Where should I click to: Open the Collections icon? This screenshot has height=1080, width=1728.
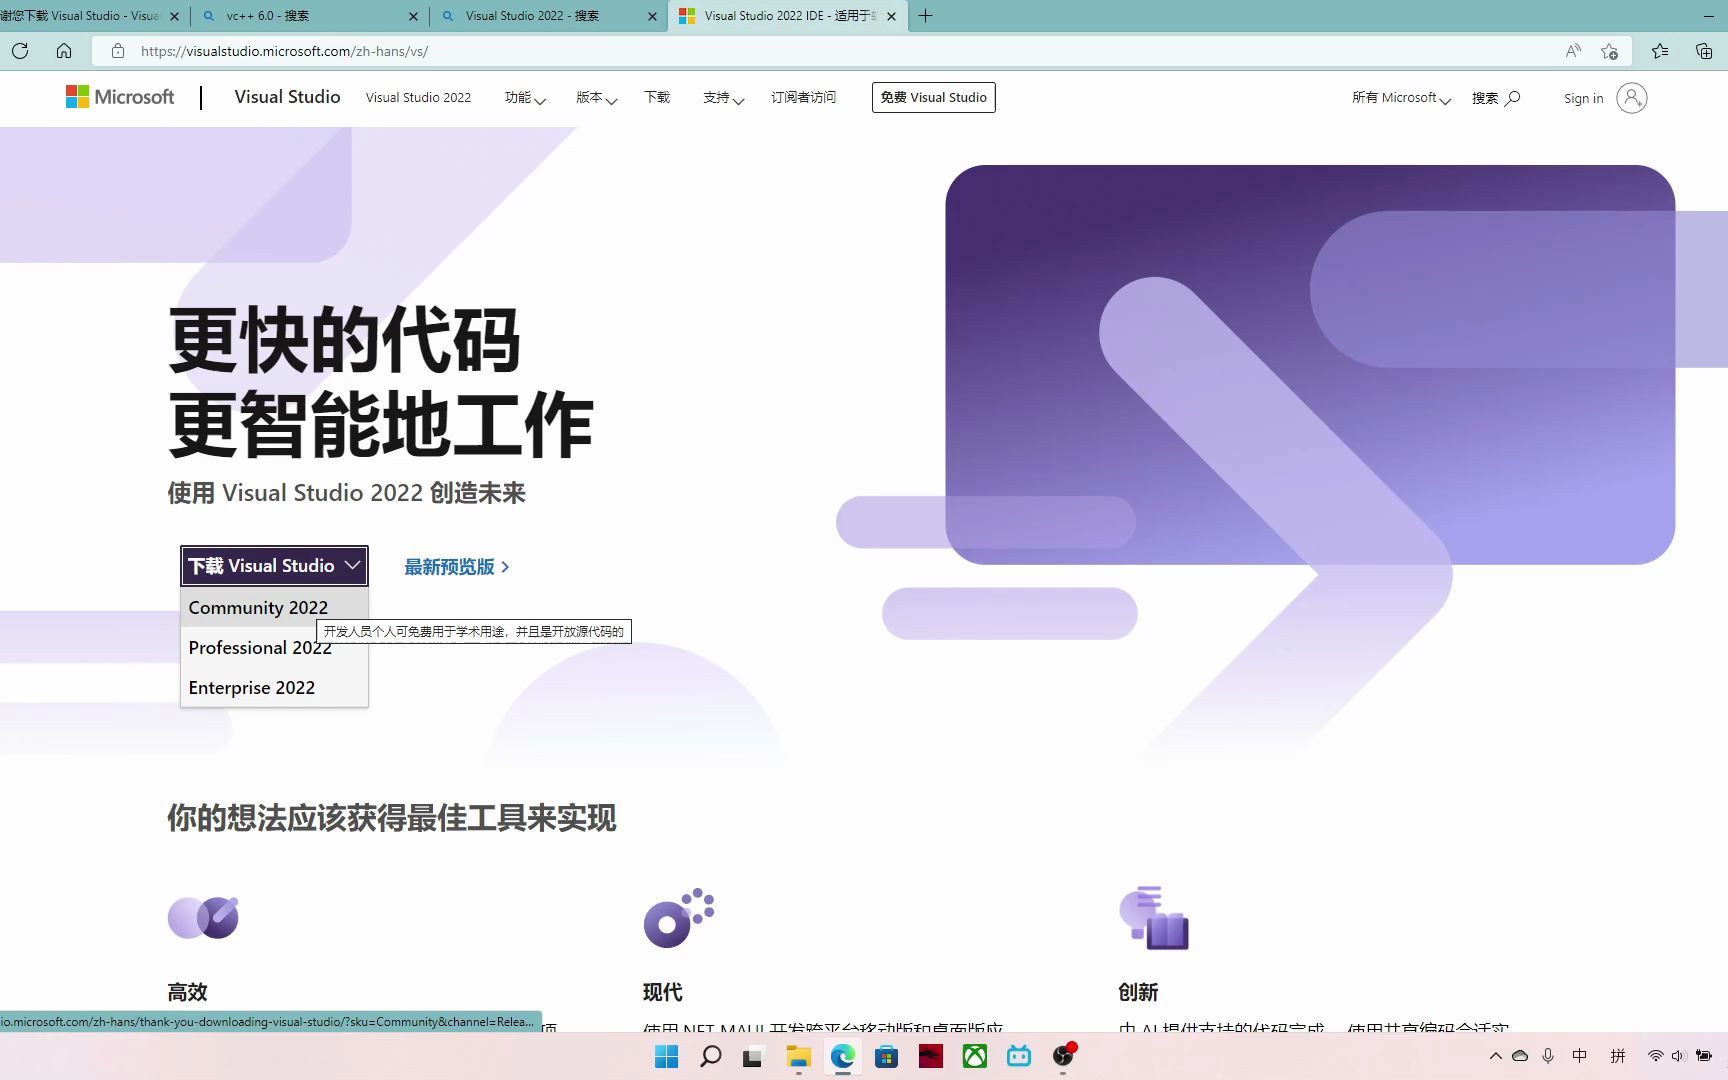pyautogui.click(x=1704, y=51)
